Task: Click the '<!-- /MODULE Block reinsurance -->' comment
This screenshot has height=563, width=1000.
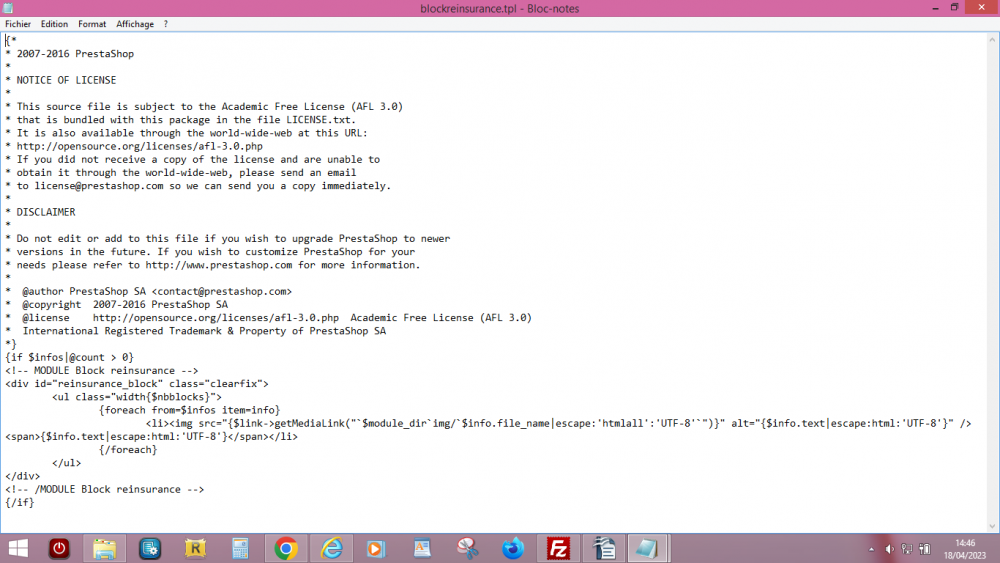Action: 105,490
